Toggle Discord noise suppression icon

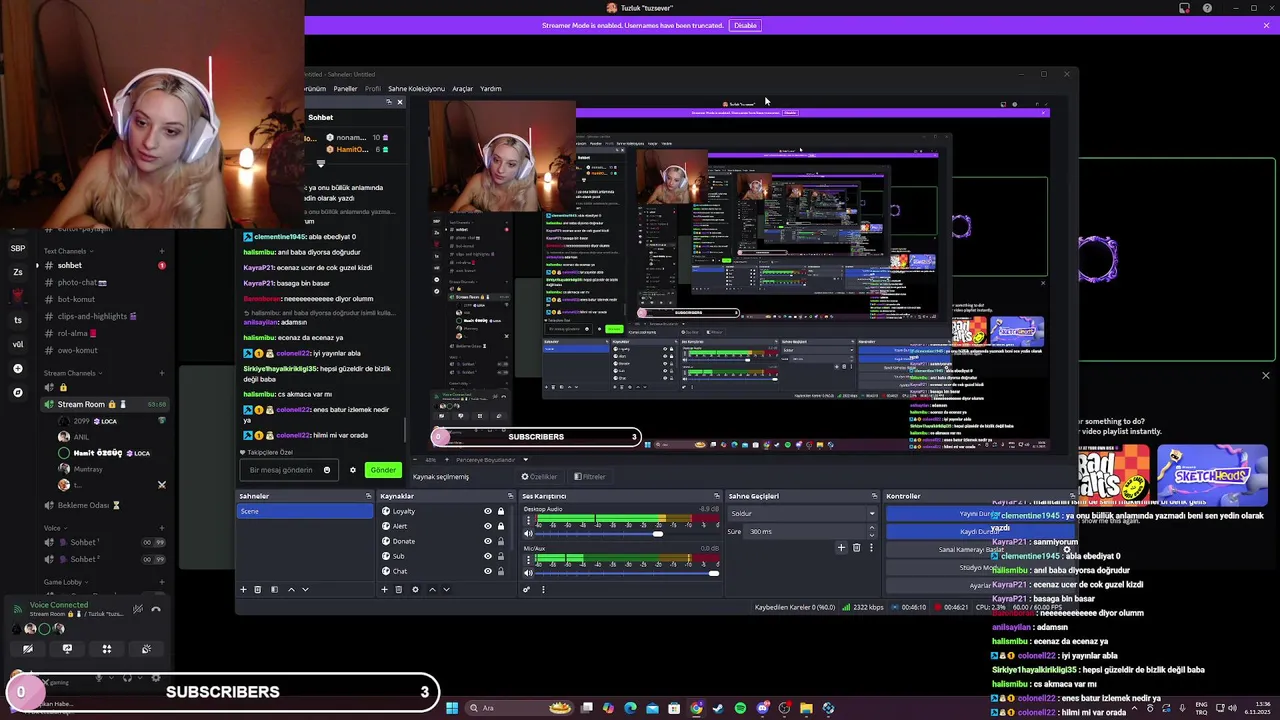click(x=138, y=609)
